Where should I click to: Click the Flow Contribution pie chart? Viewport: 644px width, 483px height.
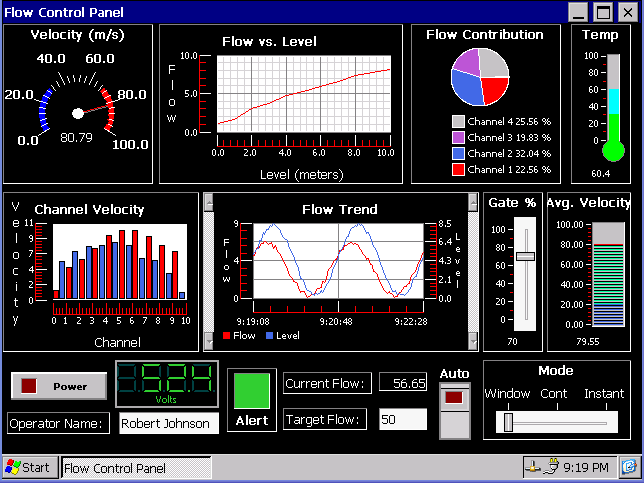pos(481,77)
